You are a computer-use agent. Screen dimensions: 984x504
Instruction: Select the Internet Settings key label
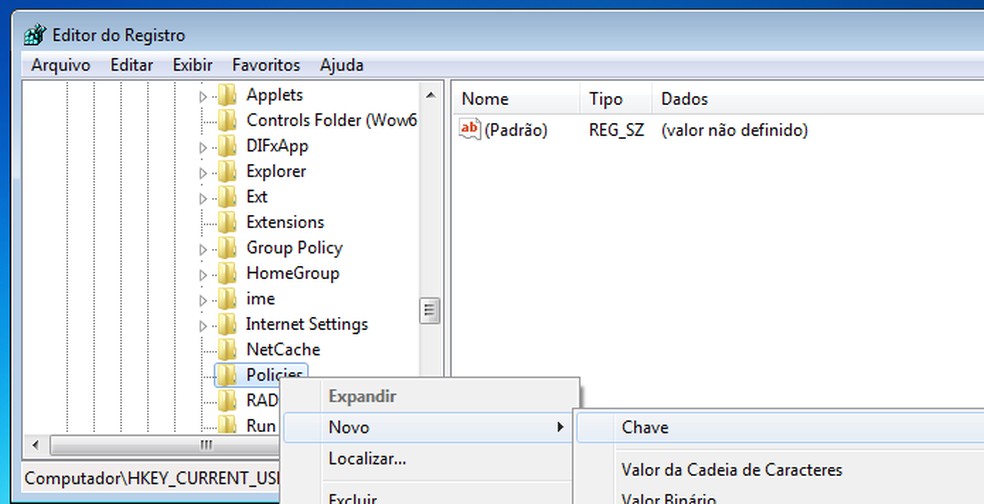306,324
